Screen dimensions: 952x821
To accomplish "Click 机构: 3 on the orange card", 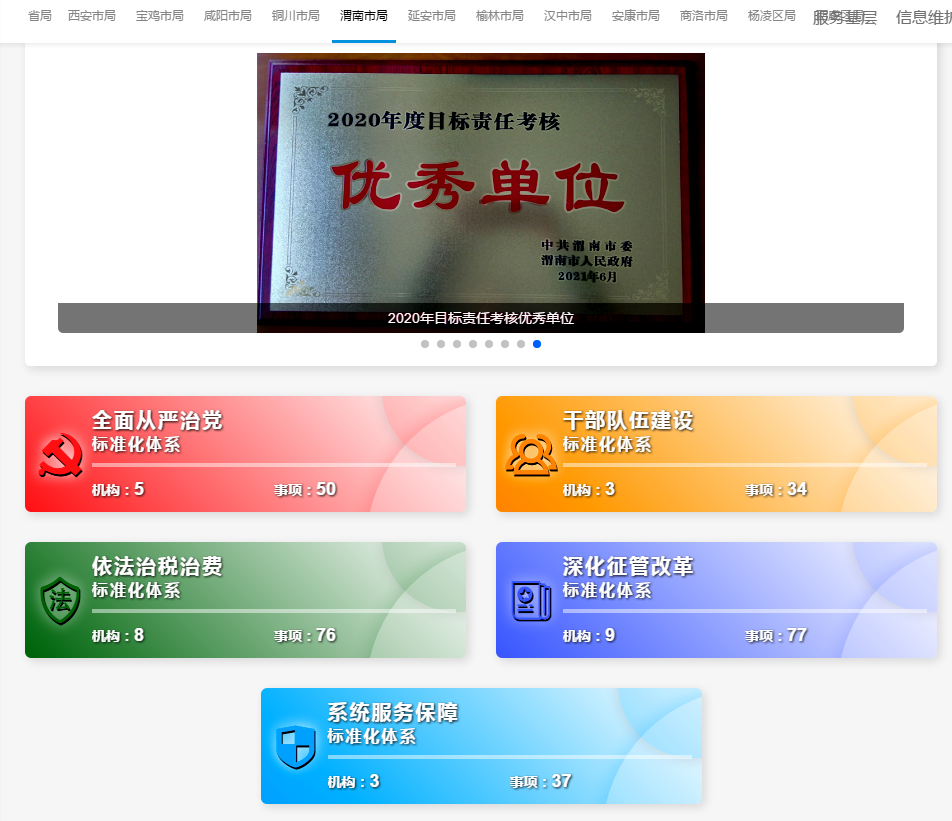I will coord(589,489).
